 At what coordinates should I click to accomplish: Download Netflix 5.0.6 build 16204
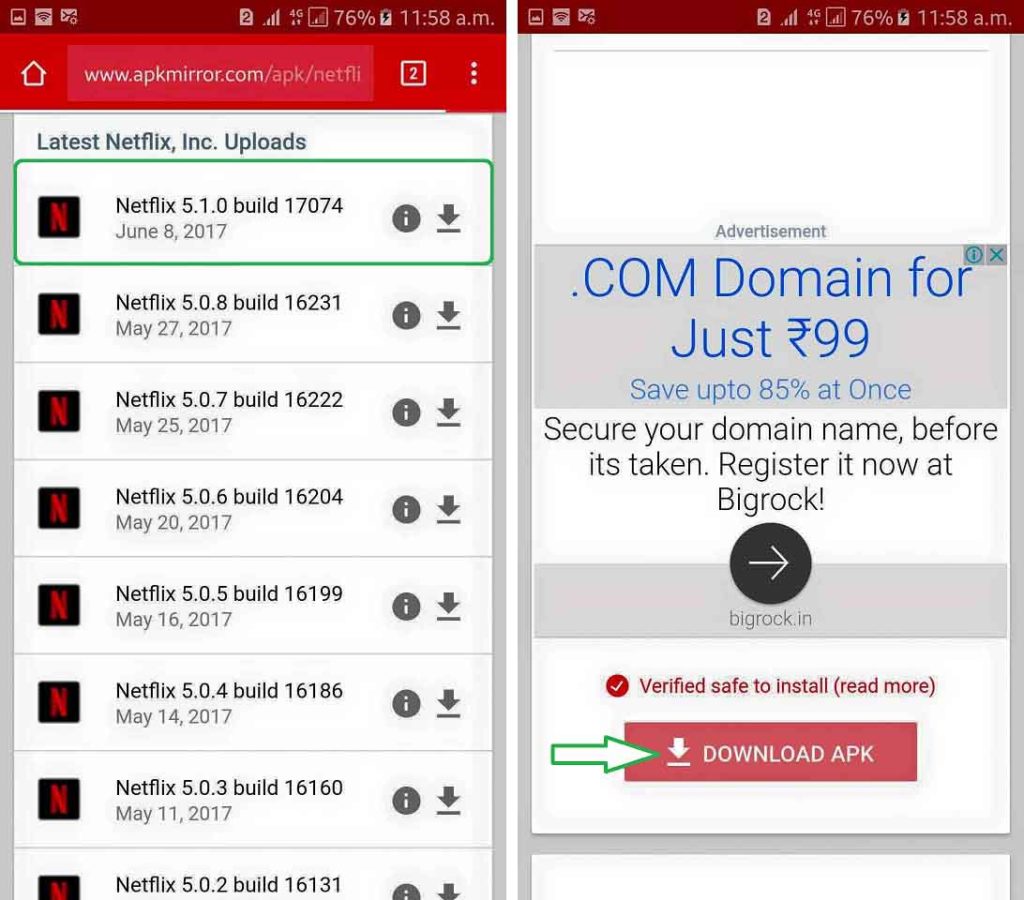click(x=449, y=509)
